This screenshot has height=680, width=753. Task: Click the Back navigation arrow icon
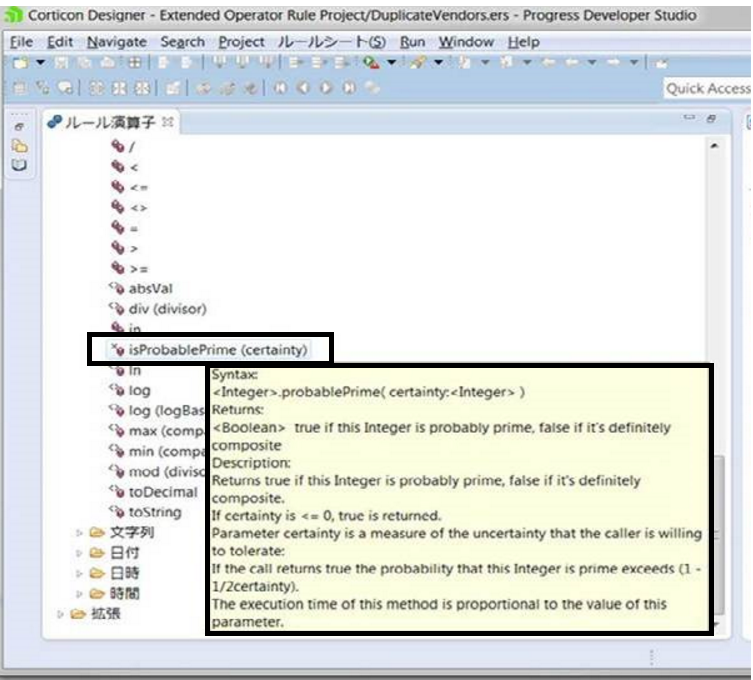[x=571, y=62]
